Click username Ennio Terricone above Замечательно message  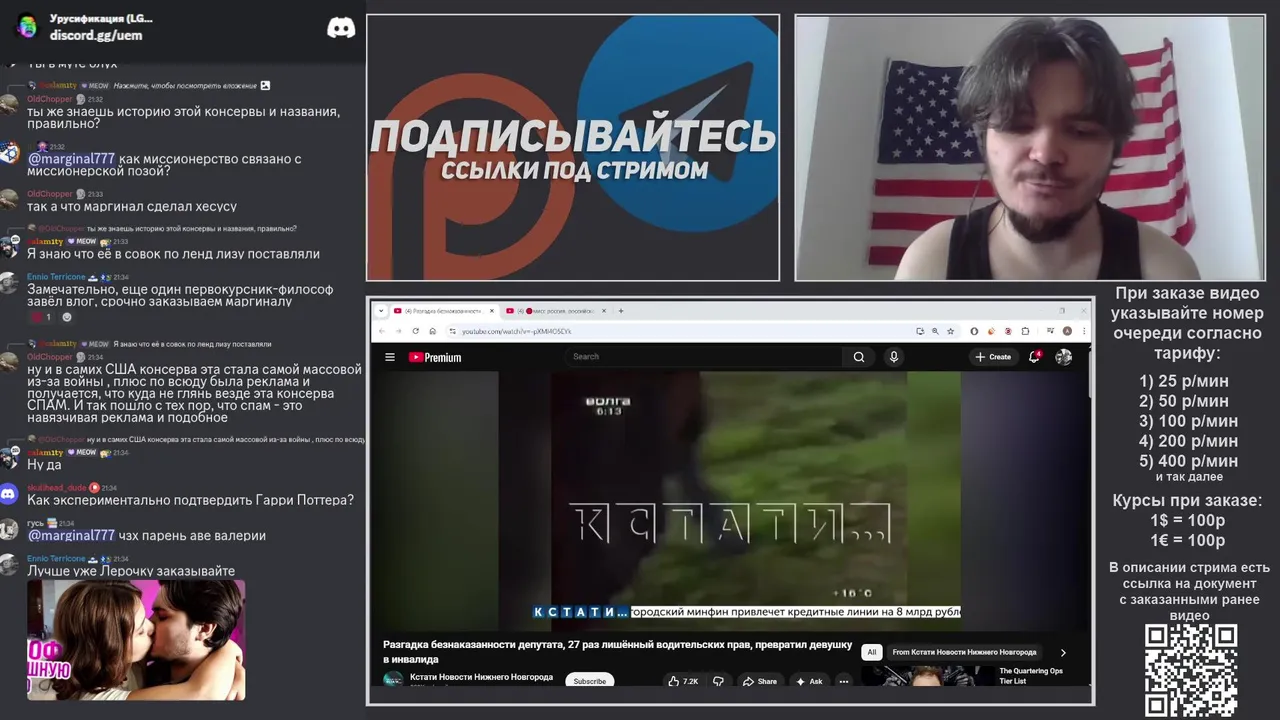[56, 277]
